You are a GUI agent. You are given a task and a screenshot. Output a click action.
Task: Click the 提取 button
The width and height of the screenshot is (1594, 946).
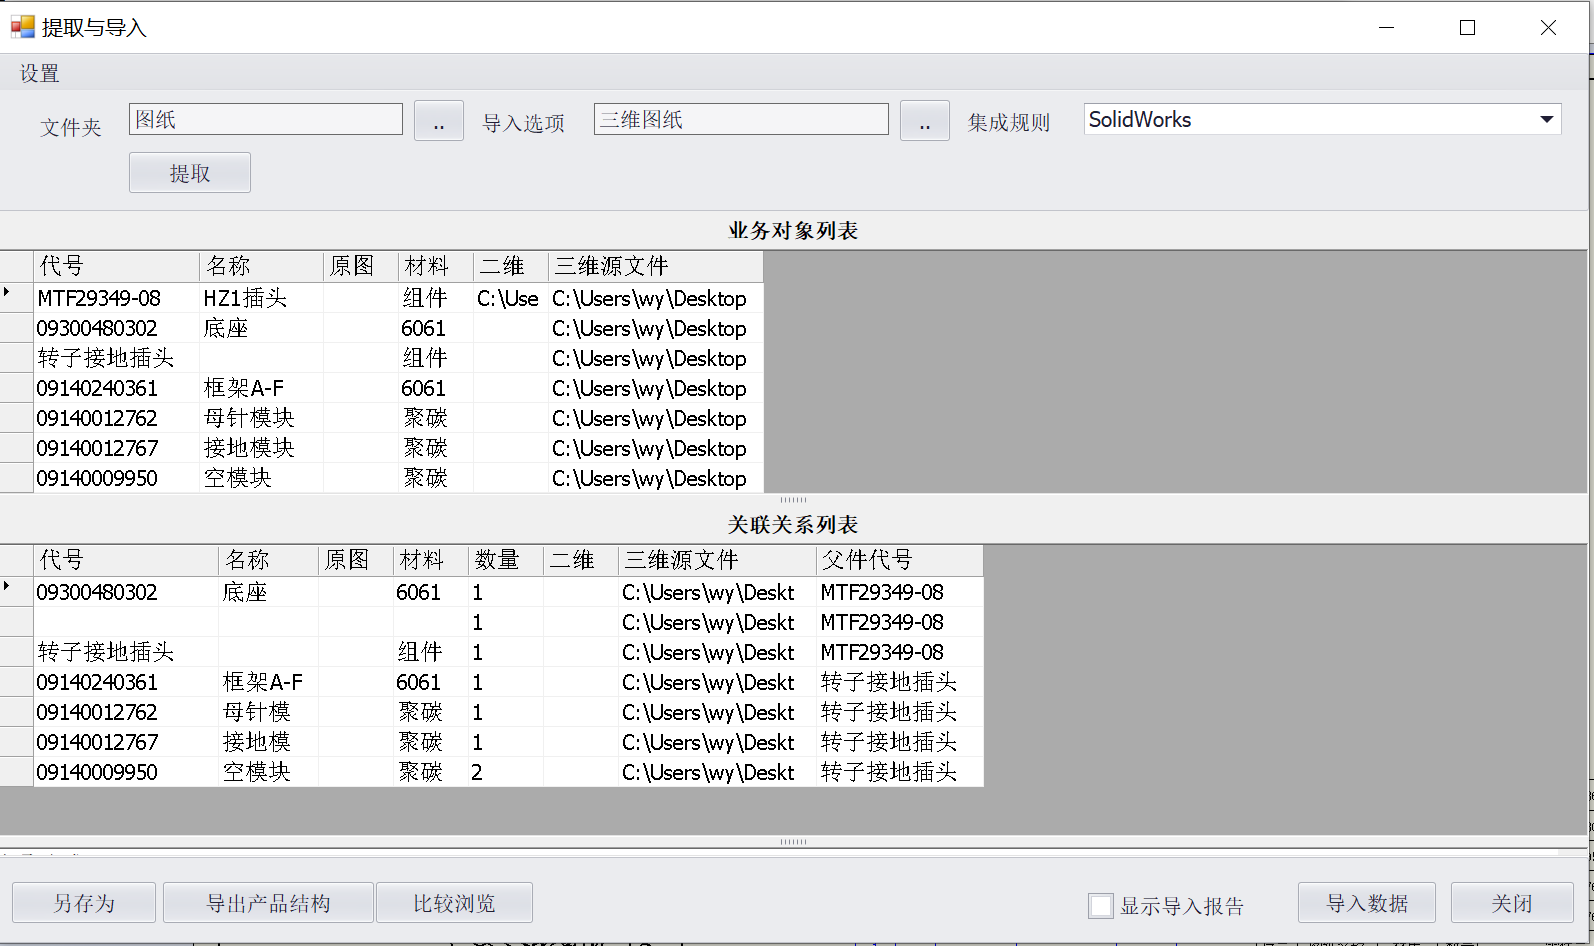point(190,173)
